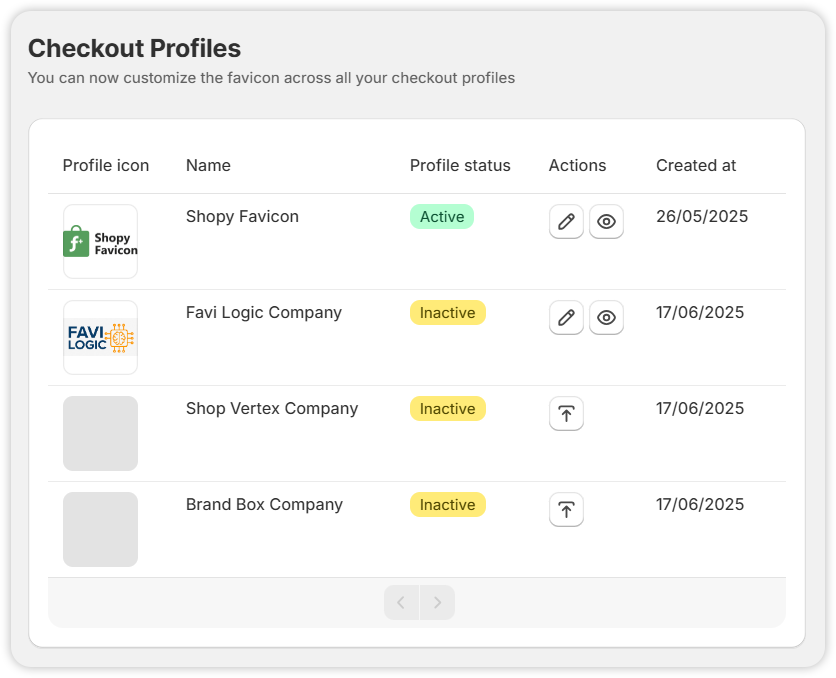This screenshot has width=836, height=678.
Task: Open the Shopy Favicon logo thumbnail
Action: coord(100,241)
